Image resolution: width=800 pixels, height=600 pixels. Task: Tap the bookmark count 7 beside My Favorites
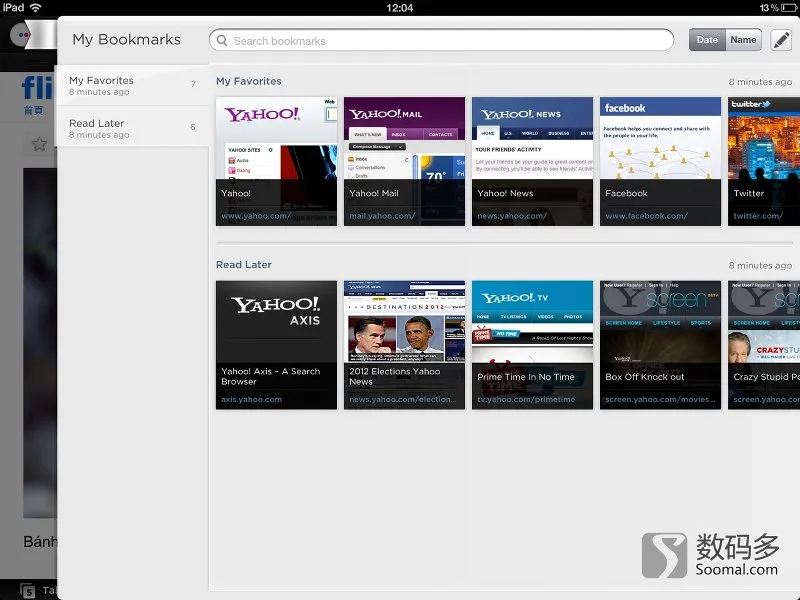coord(193,84)
